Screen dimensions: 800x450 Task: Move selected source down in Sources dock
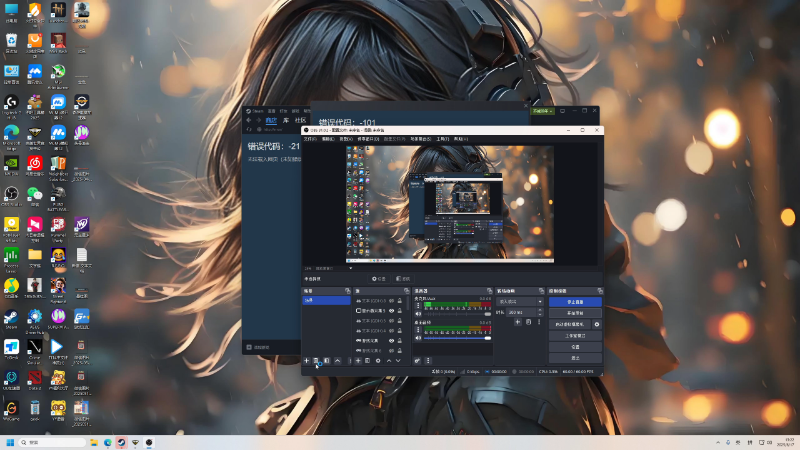click(x=398, y=361)
